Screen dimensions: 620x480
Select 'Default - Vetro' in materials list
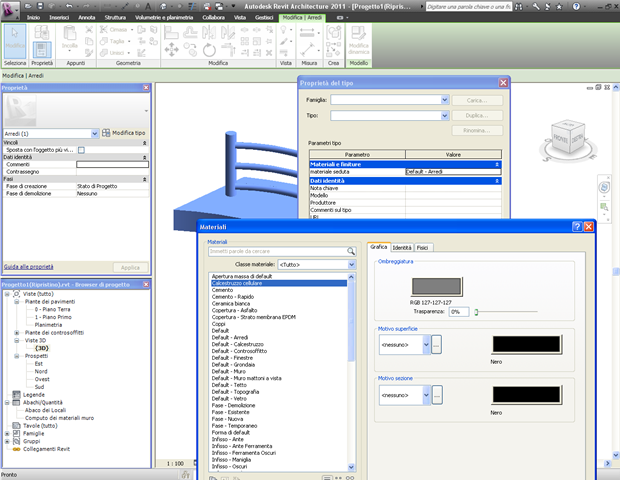pos(231,397)
